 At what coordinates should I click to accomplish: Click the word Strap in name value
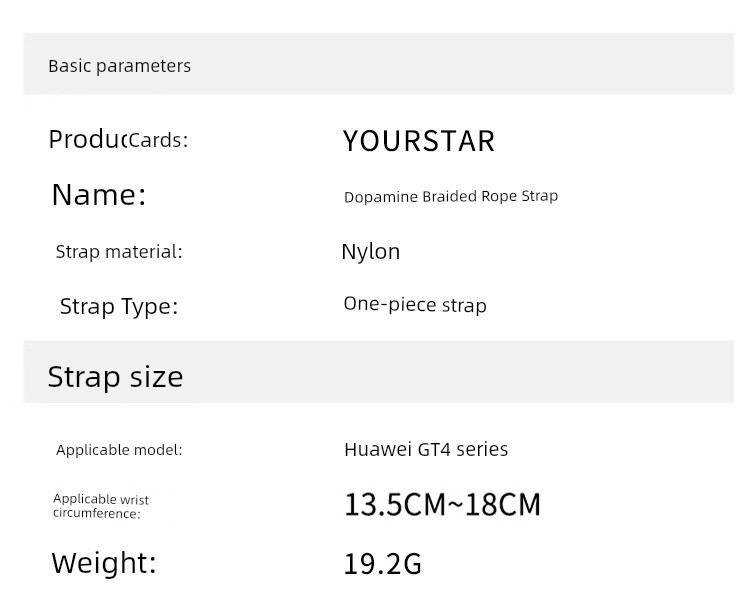click(539, 195)
